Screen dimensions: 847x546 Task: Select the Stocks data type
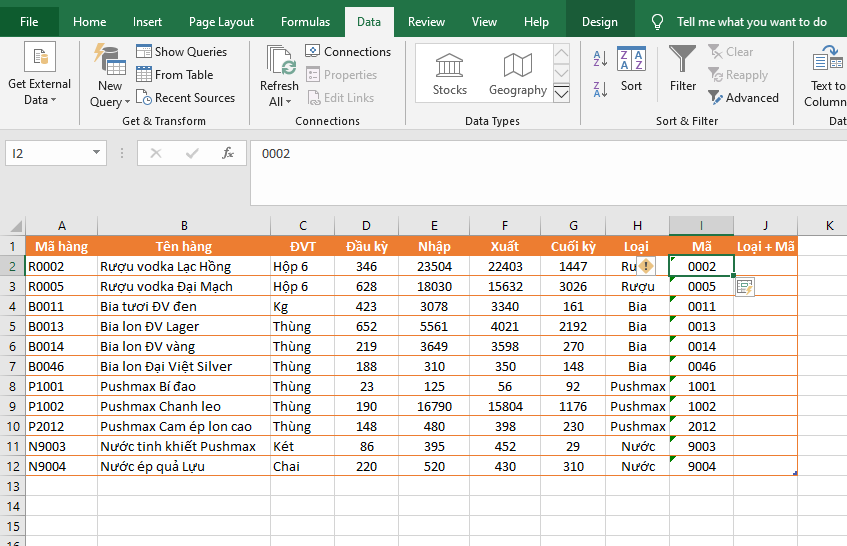[x=449, y=73]
